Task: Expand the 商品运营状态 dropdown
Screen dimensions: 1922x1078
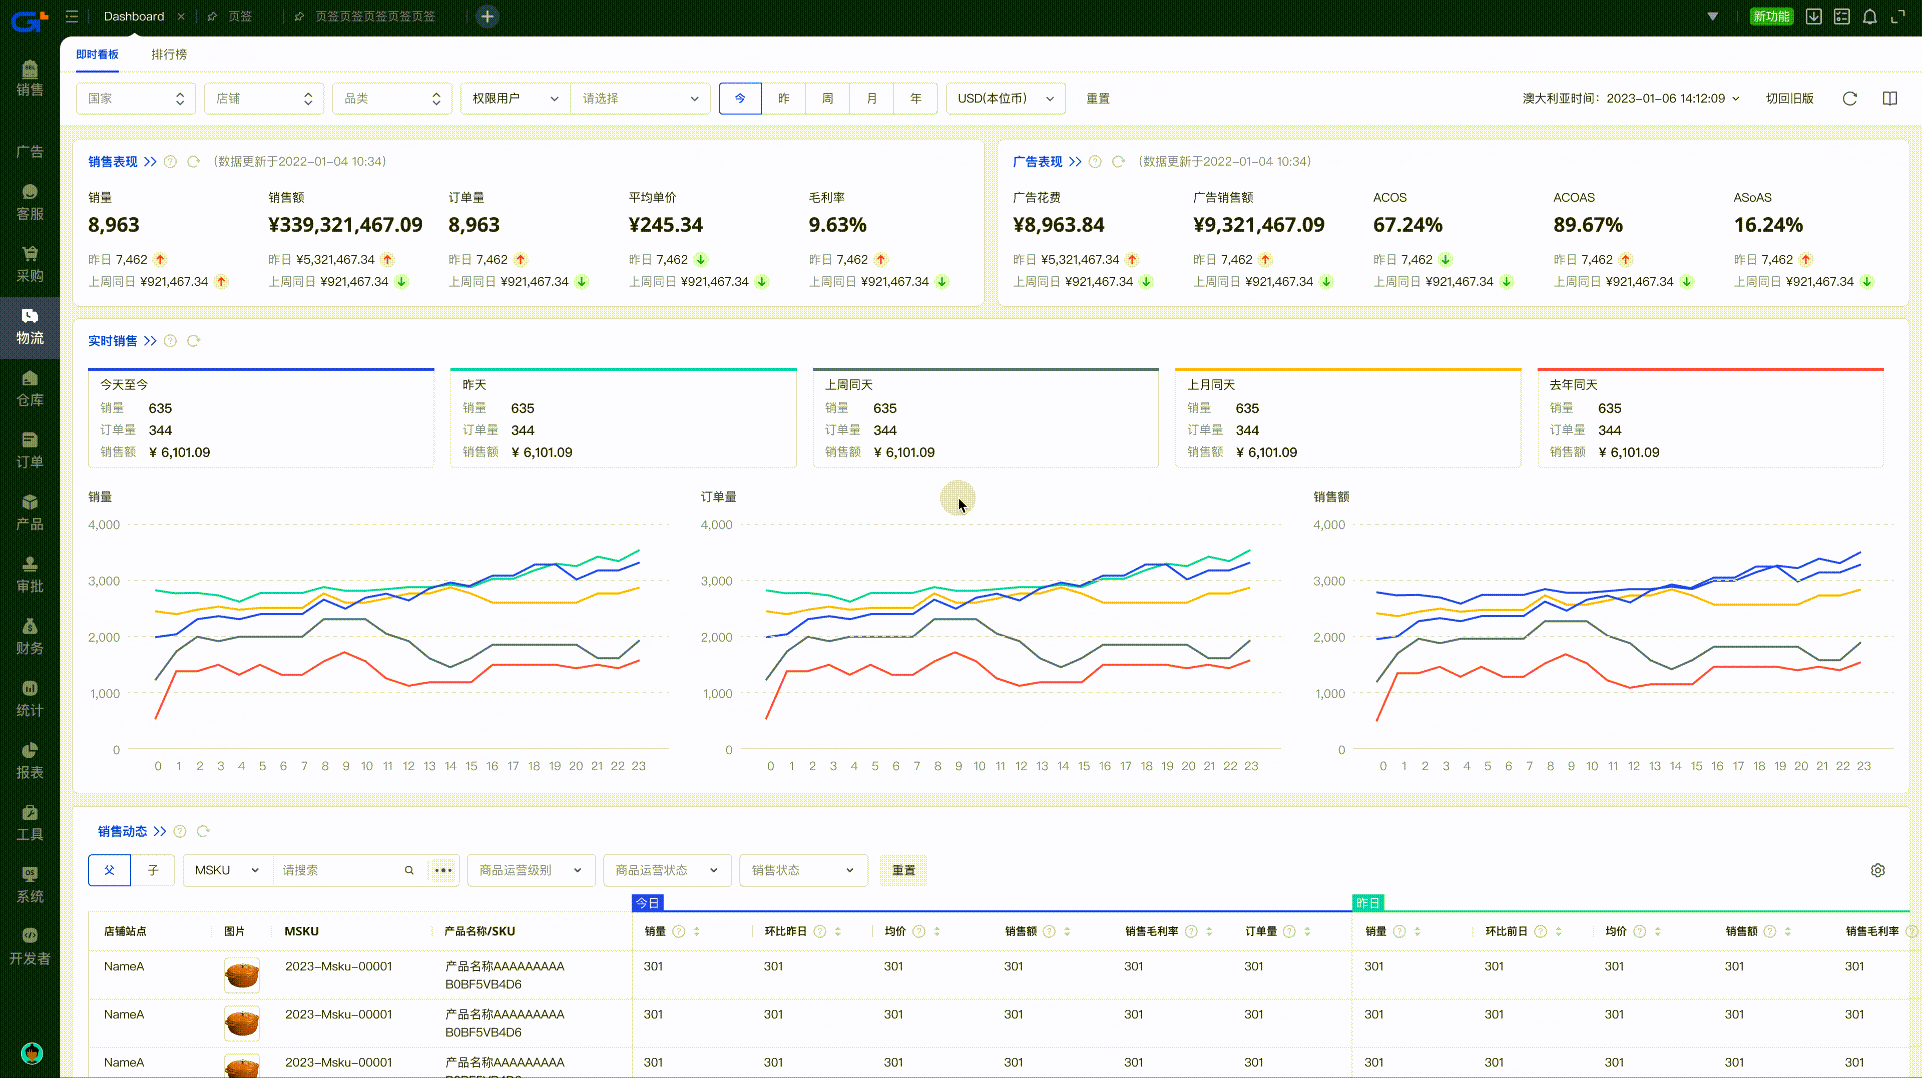Action: (x=667, y=870)
